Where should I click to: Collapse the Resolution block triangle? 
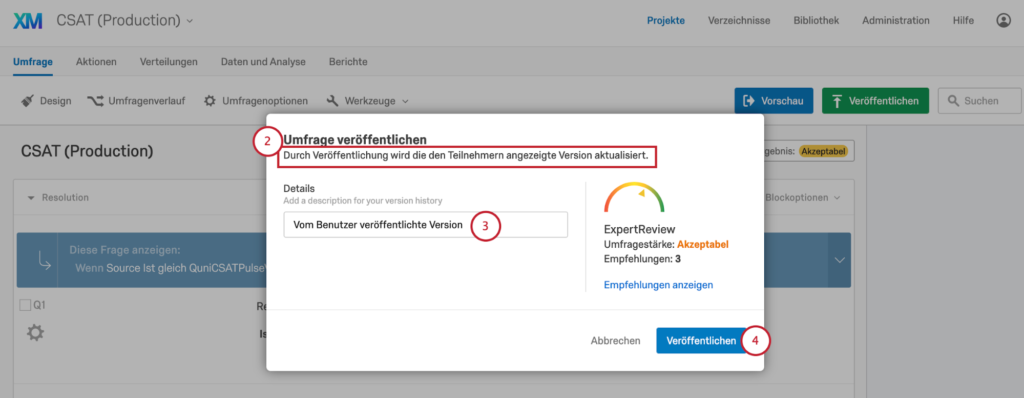point(31,197)
